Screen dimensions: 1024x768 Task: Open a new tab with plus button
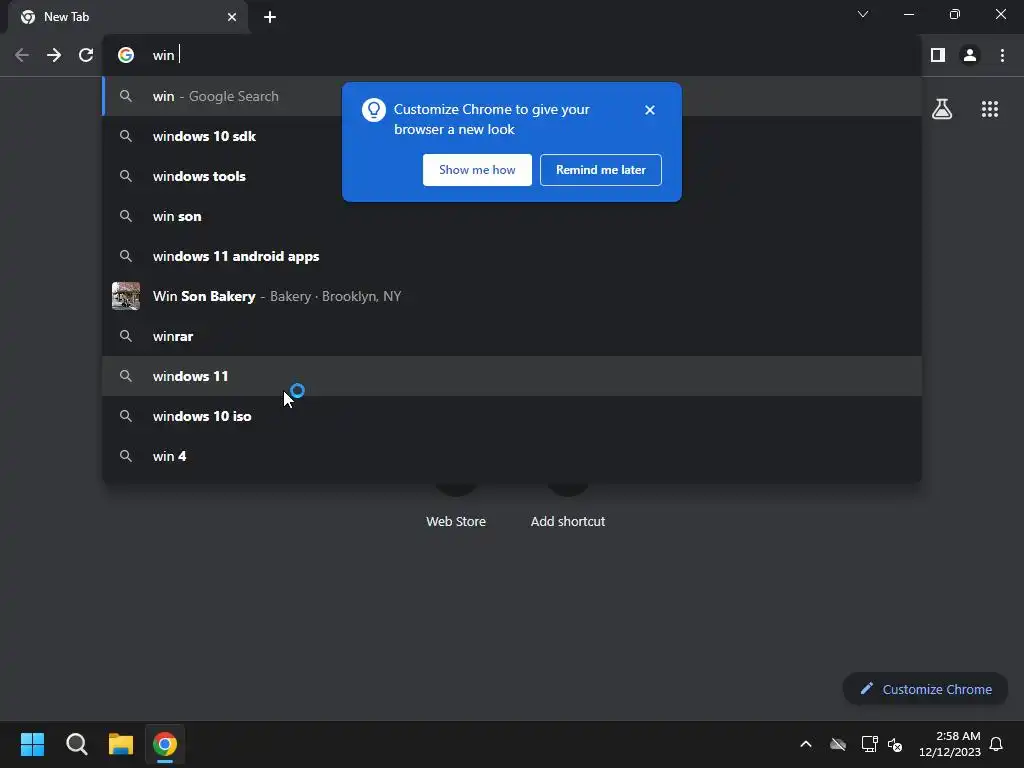pos(270,17)
